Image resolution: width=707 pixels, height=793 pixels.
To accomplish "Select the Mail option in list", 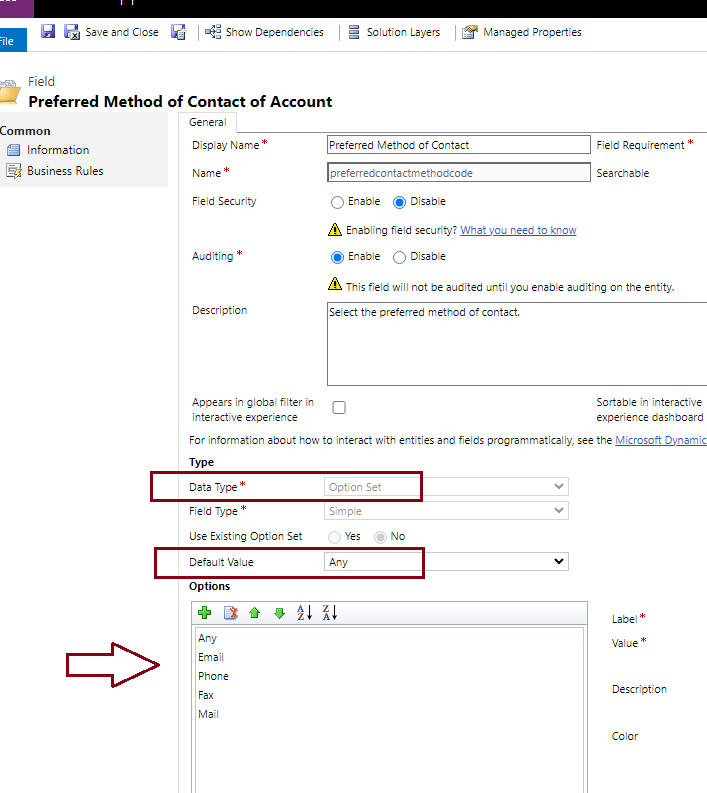I will point(208,714).
